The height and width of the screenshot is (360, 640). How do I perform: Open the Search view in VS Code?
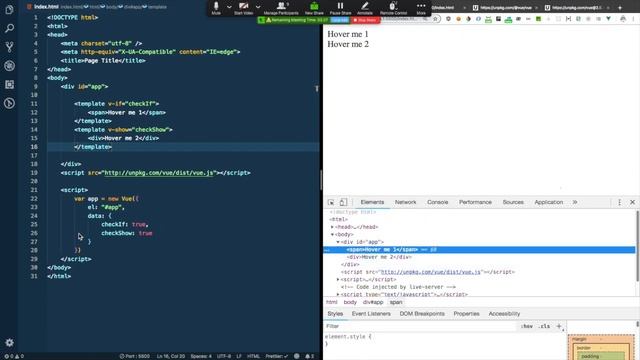pyautogui.click(x=9, y=28)
